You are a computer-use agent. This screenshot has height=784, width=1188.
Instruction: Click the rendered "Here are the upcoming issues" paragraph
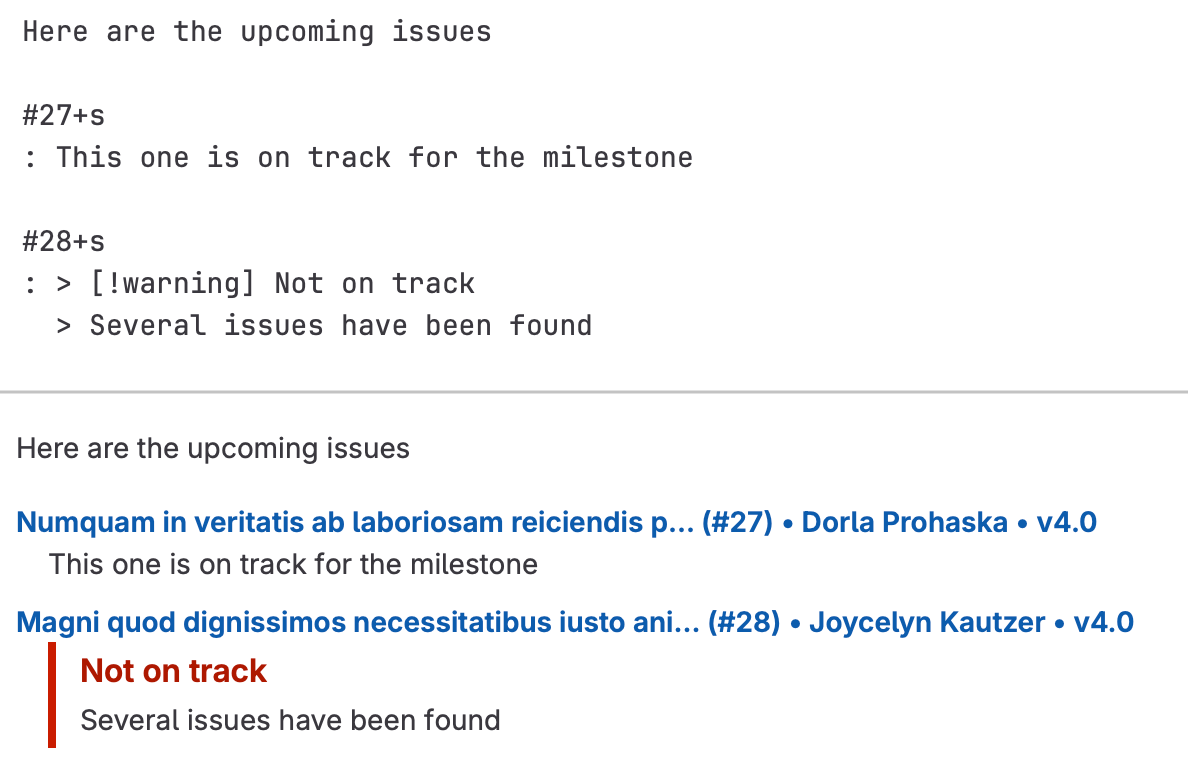click(213, 449)
